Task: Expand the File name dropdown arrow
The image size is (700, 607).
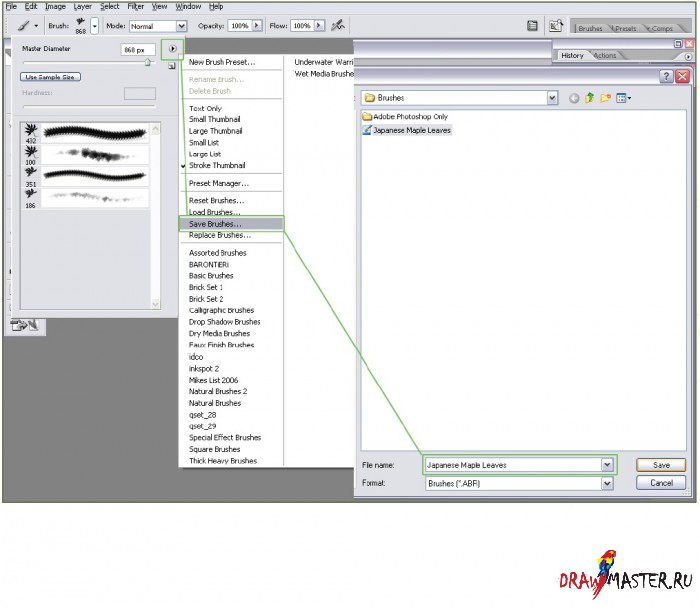Action: pyautogui.click(x=607, y=465)
